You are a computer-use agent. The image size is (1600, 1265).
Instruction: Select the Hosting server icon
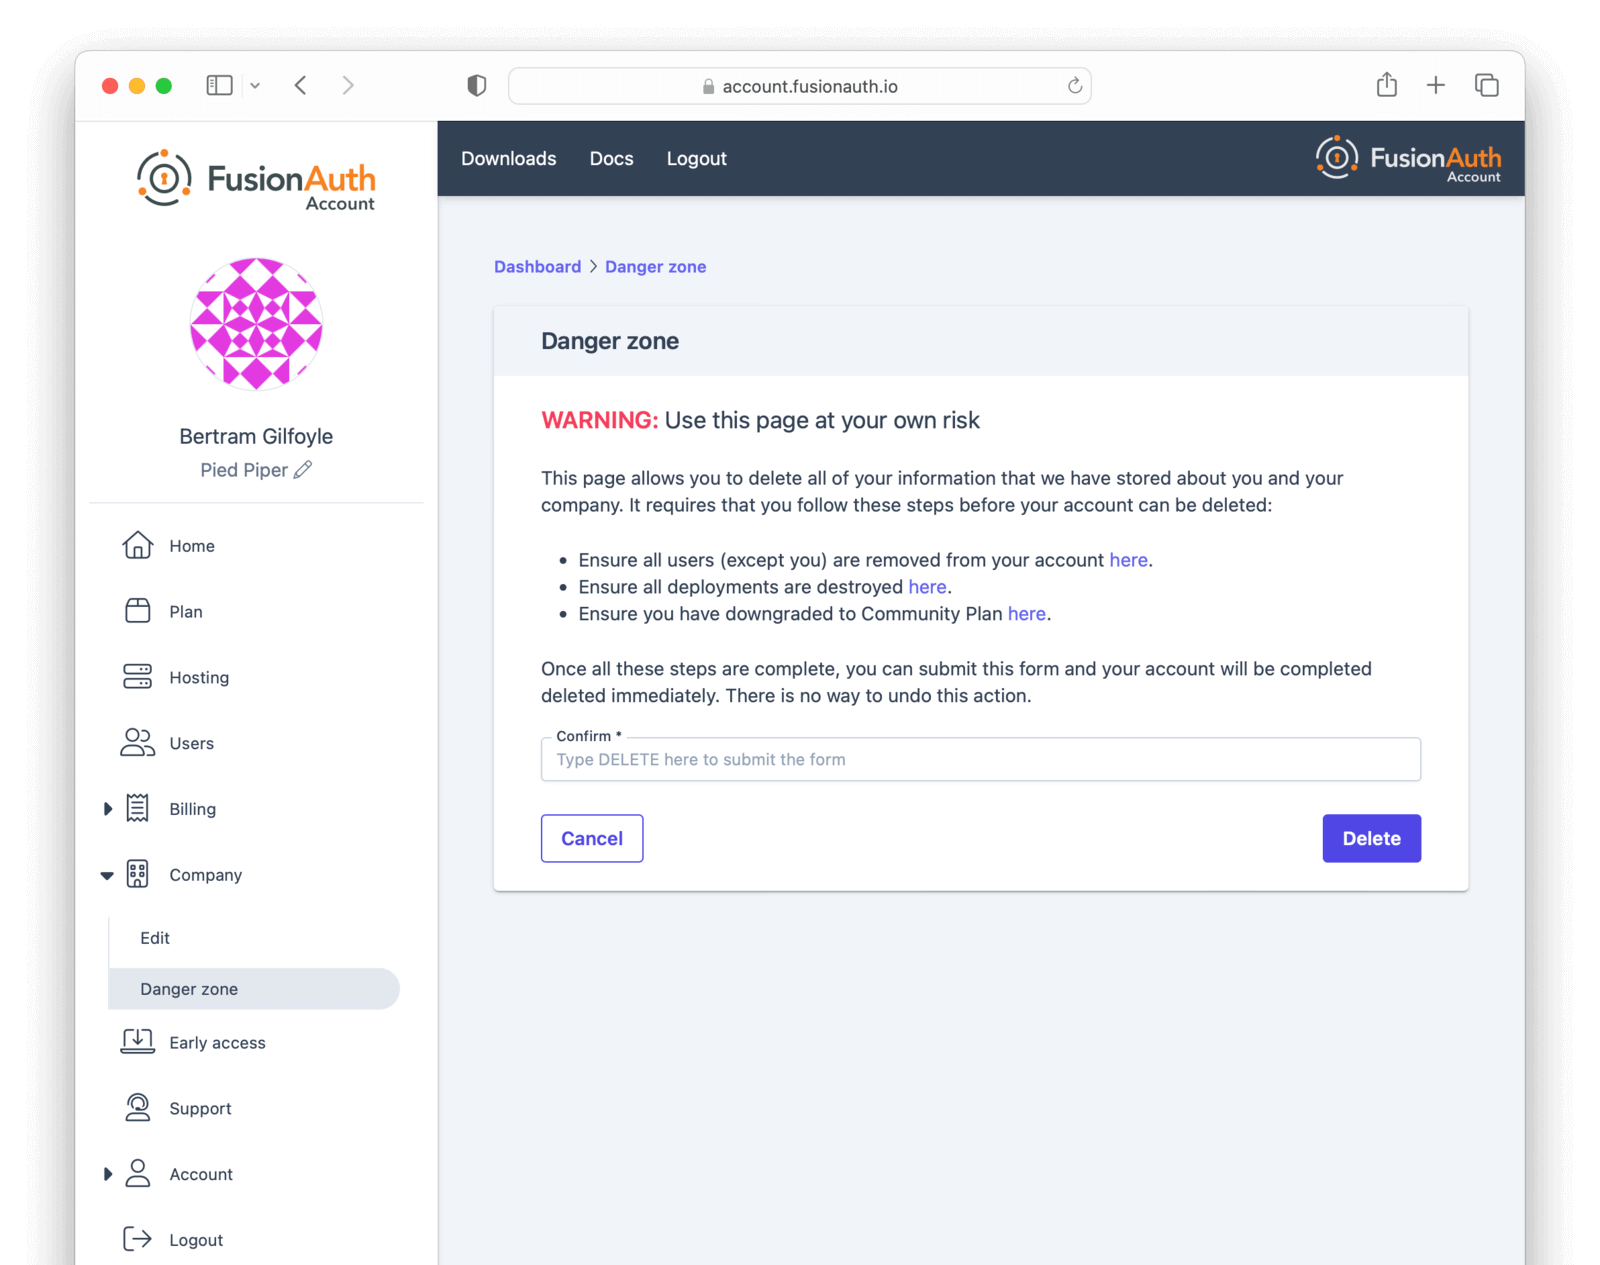(137, 677)
